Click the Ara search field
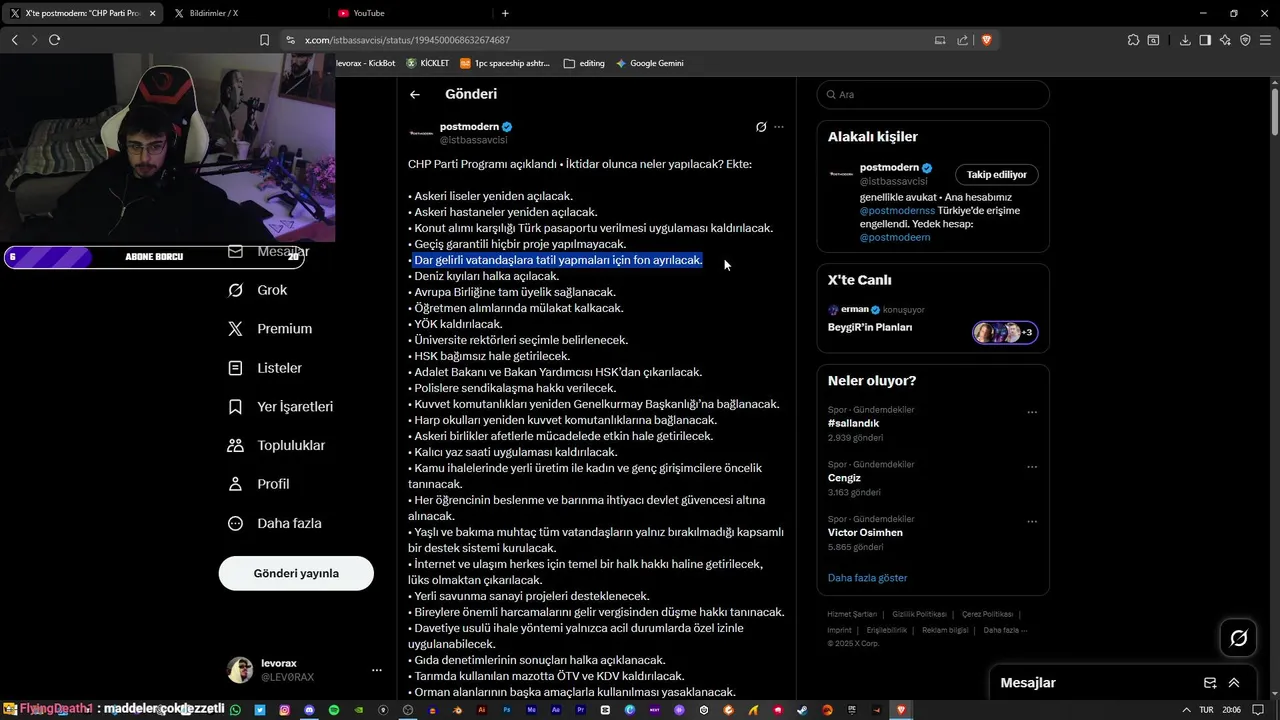 933,94
